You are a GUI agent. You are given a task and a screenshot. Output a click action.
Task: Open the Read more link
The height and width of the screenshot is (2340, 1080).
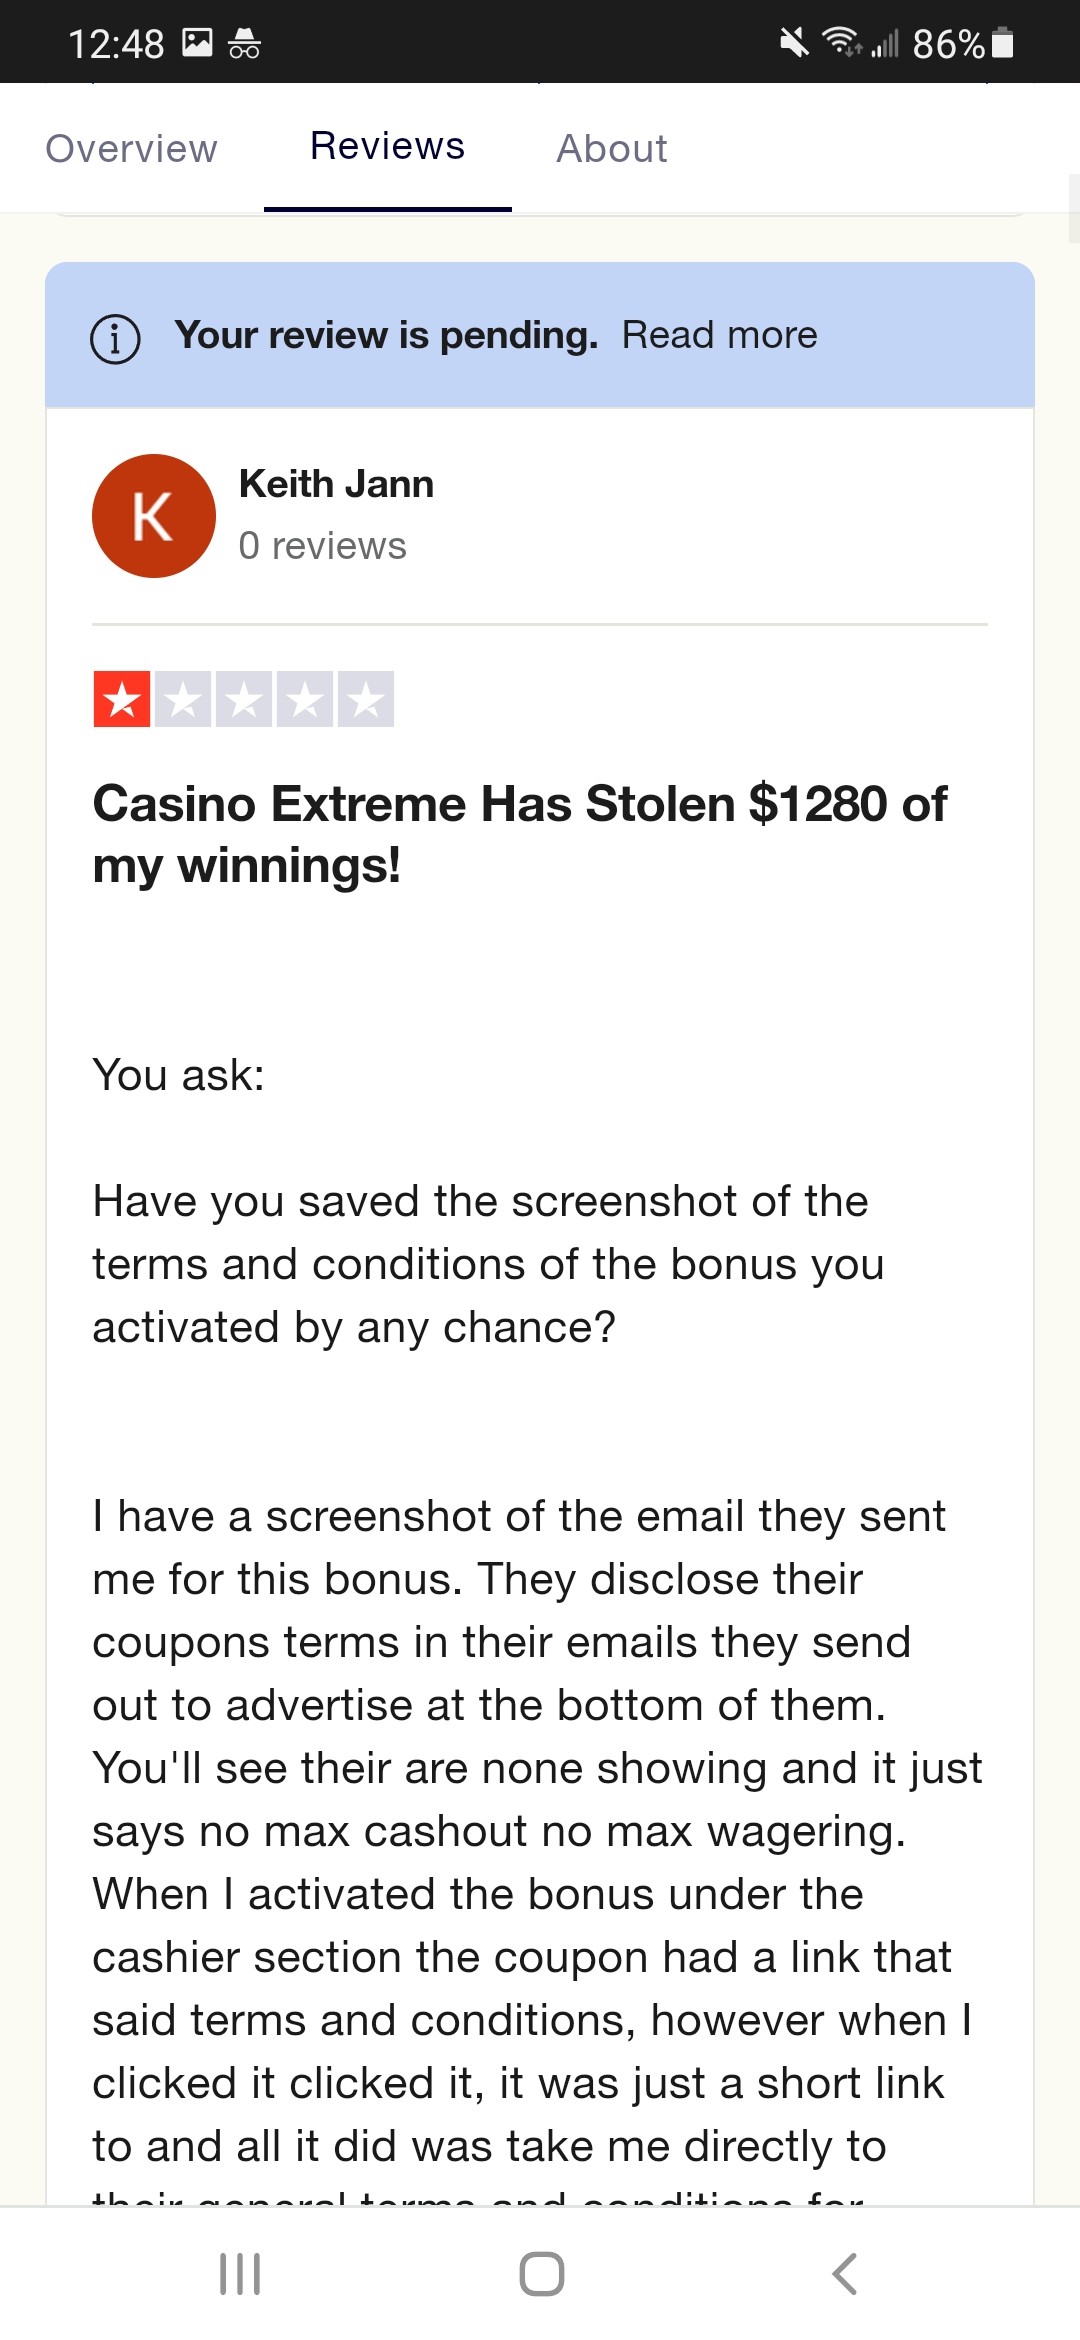pyautogui.click(x=719, y=335)
